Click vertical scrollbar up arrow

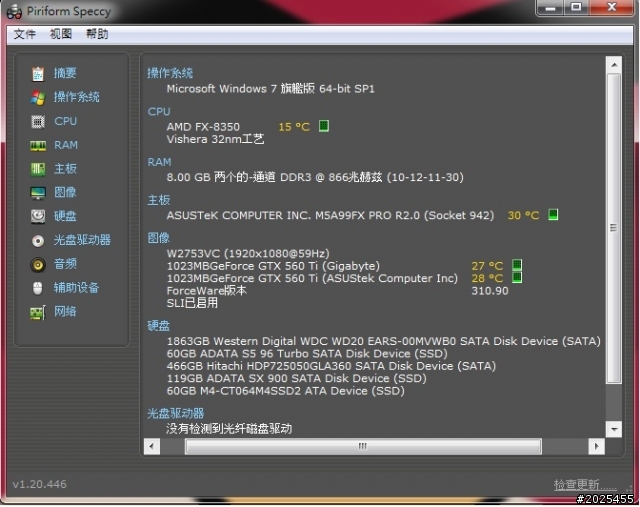click(614, 64)
